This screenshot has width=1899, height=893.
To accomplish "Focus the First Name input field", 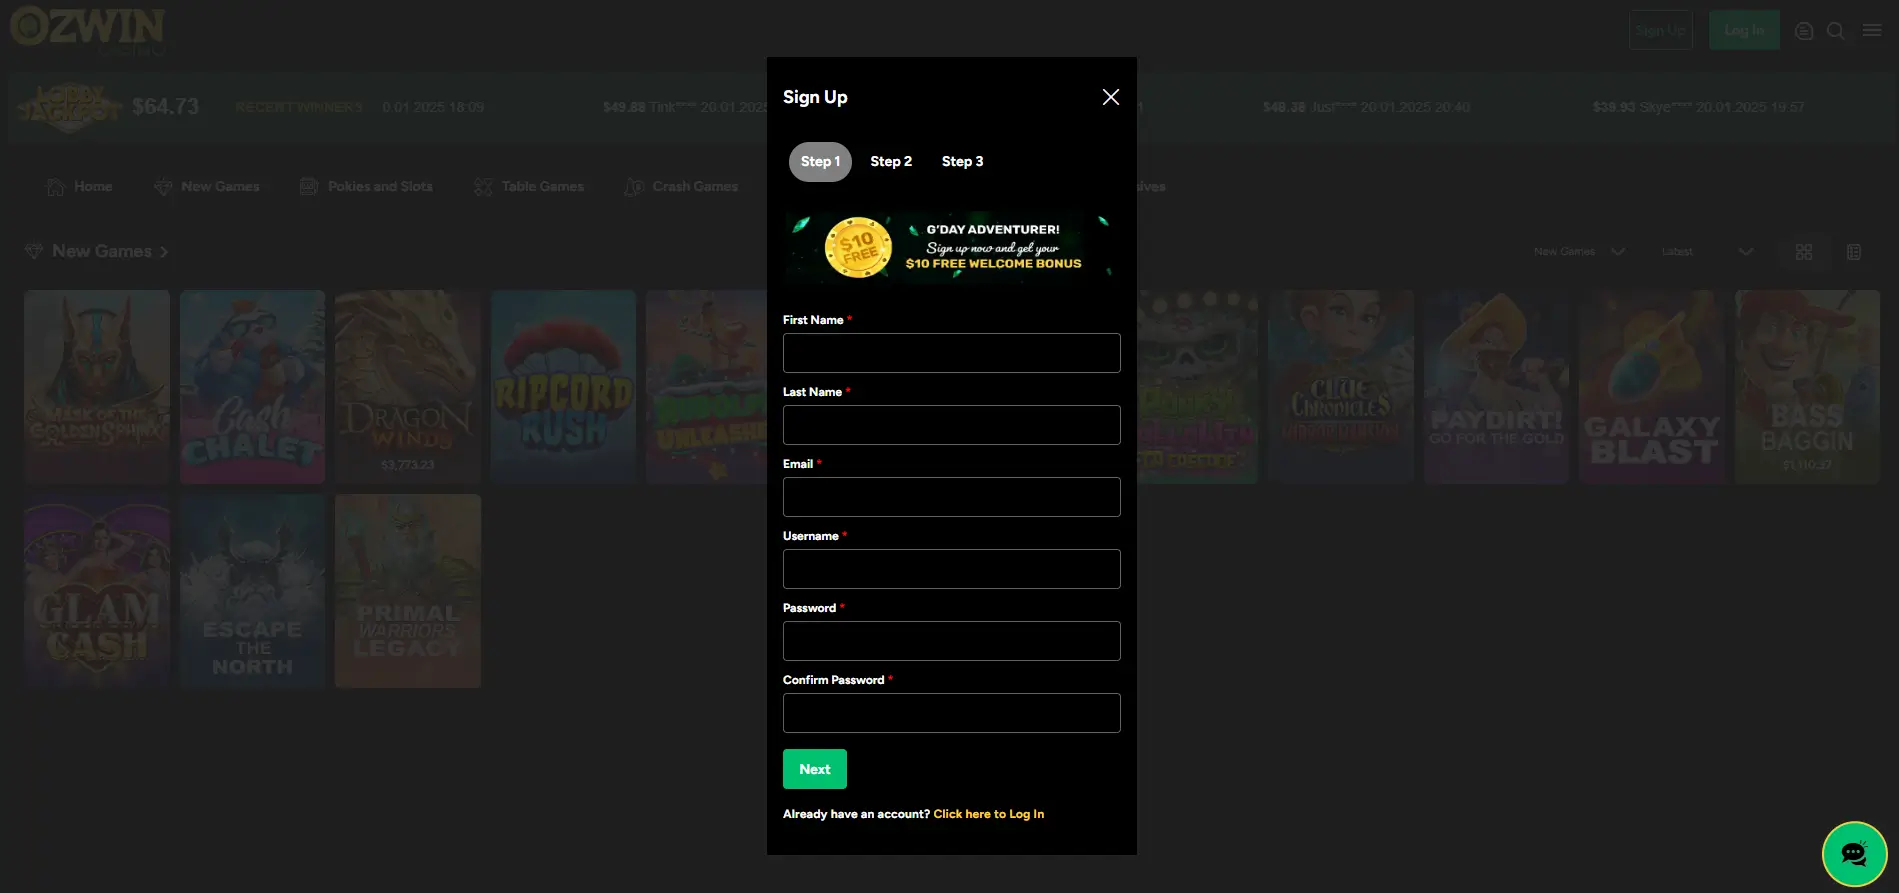I will point(951,353).
